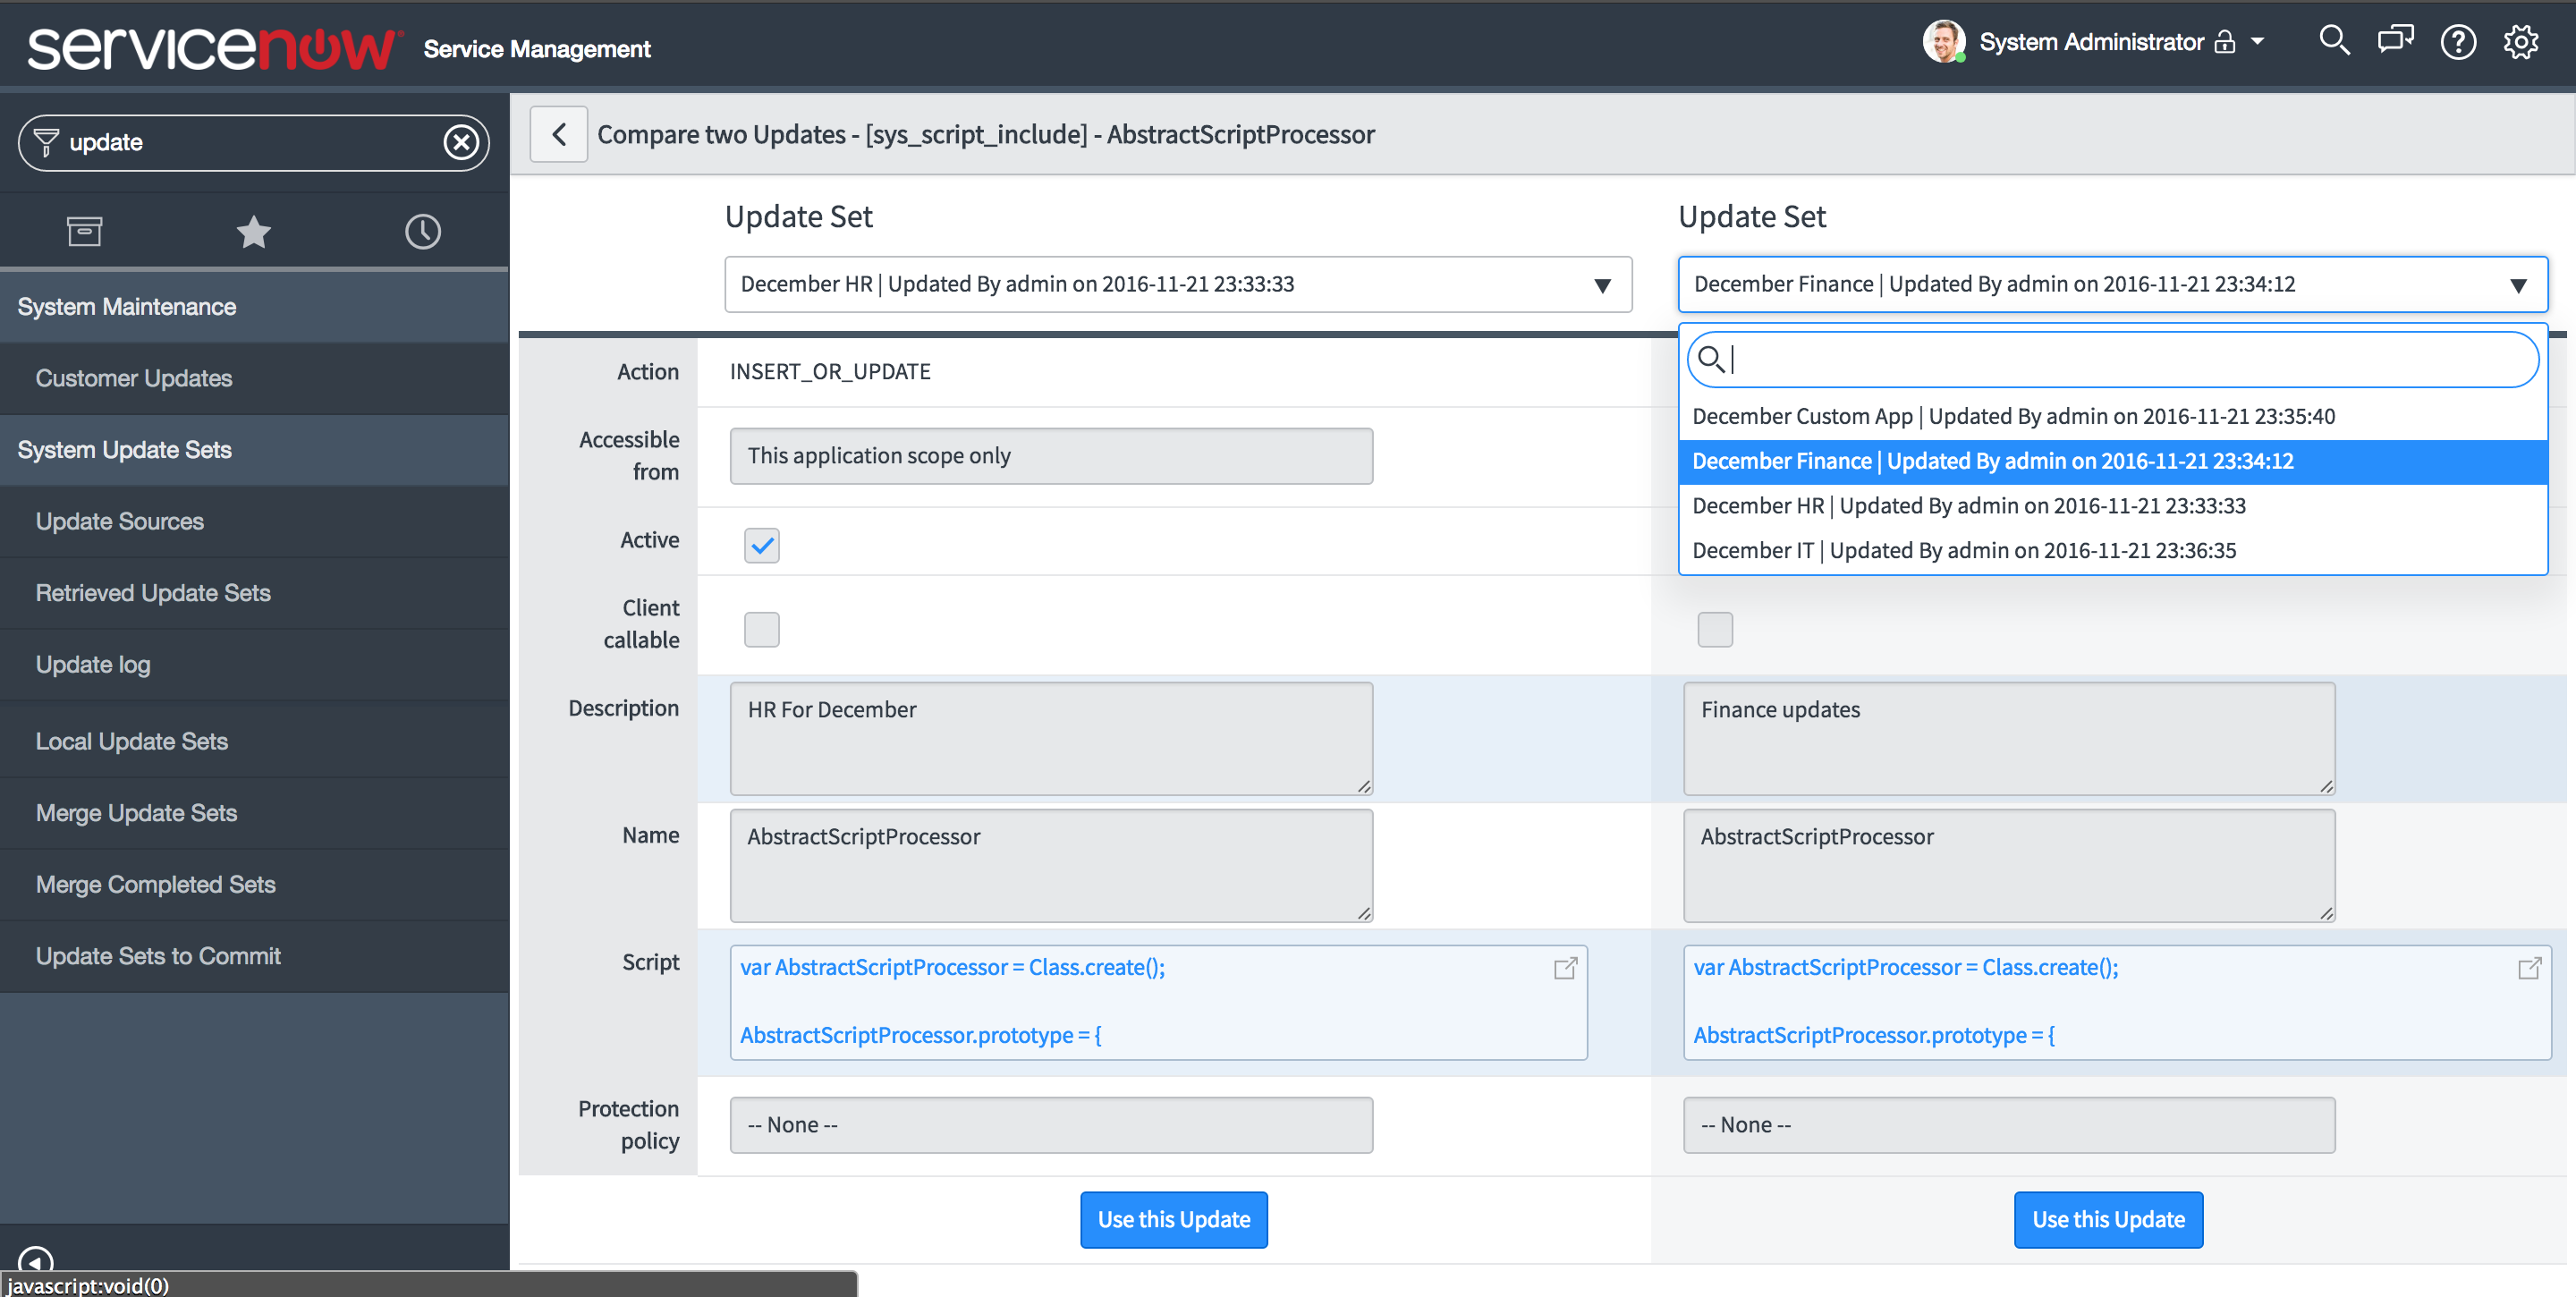Click INSERT_OR_UPDATE action value

830,371
